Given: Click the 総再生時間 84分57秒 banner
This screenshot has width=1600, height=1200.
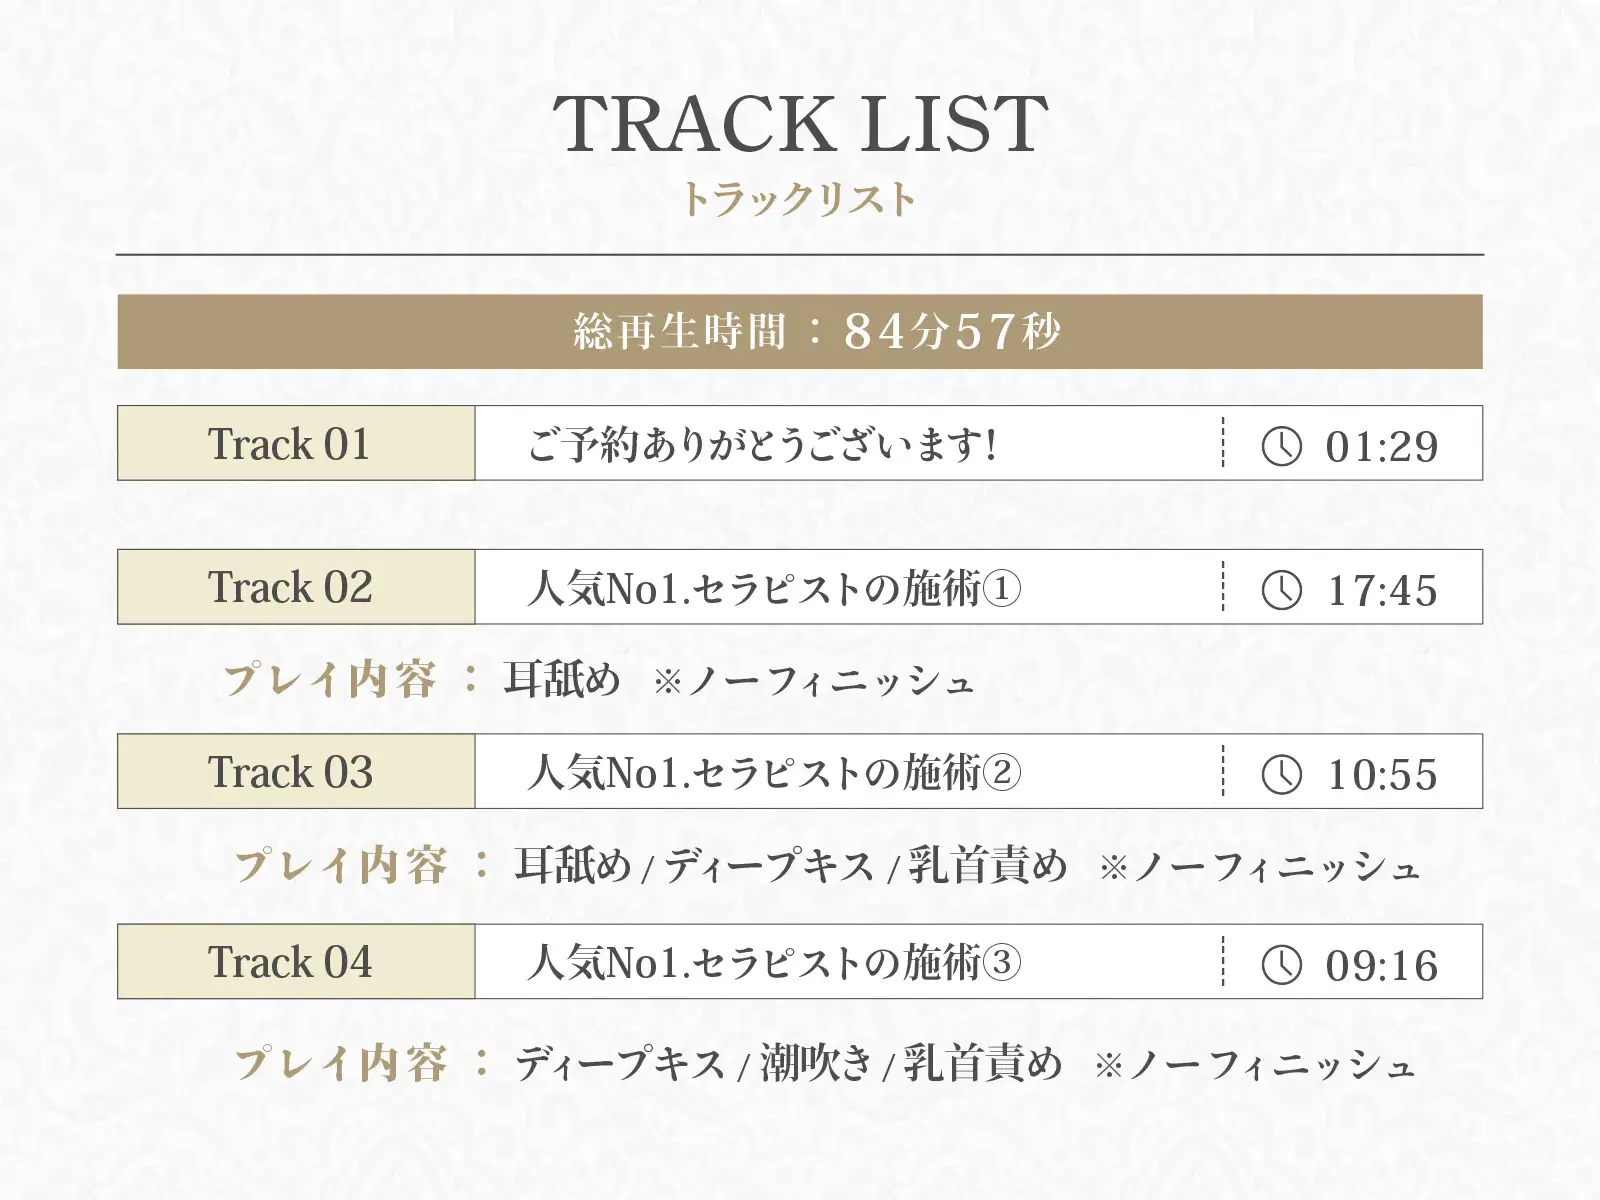Looking at the screenshot, I should pyautogui.click(x=800, y=331).
